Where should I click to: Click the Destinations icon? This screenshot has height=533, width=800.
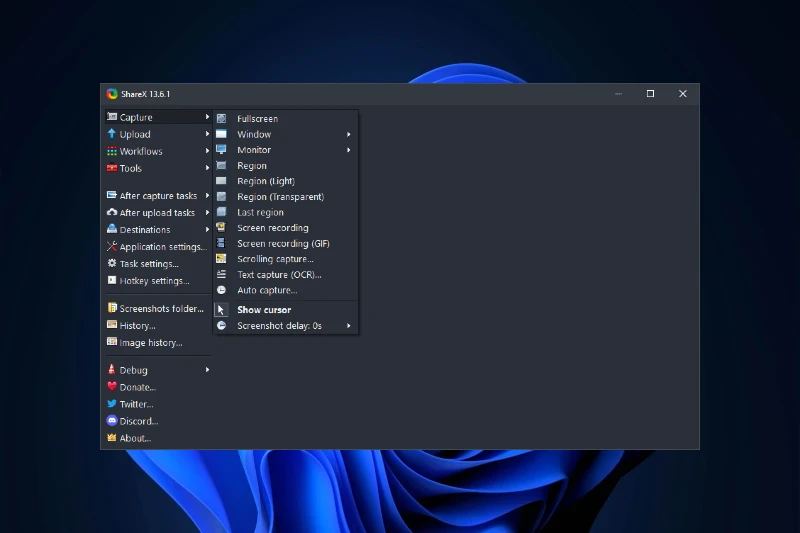112,229
